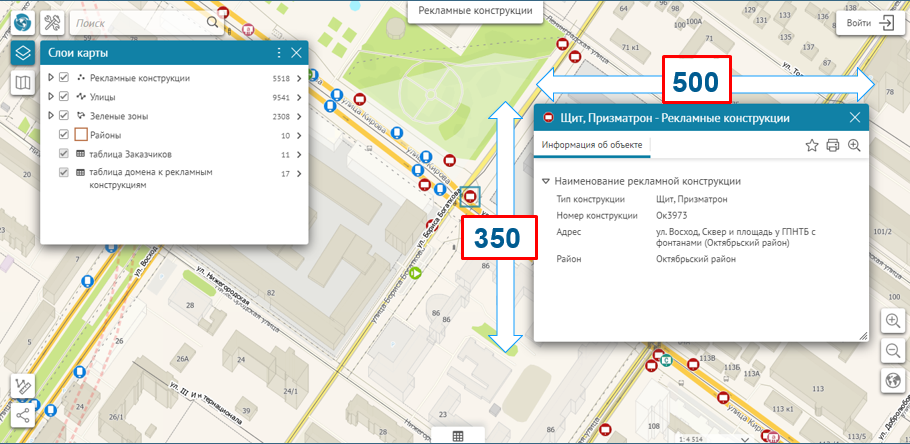Open the basemap gallery map icon

(22, 83)
